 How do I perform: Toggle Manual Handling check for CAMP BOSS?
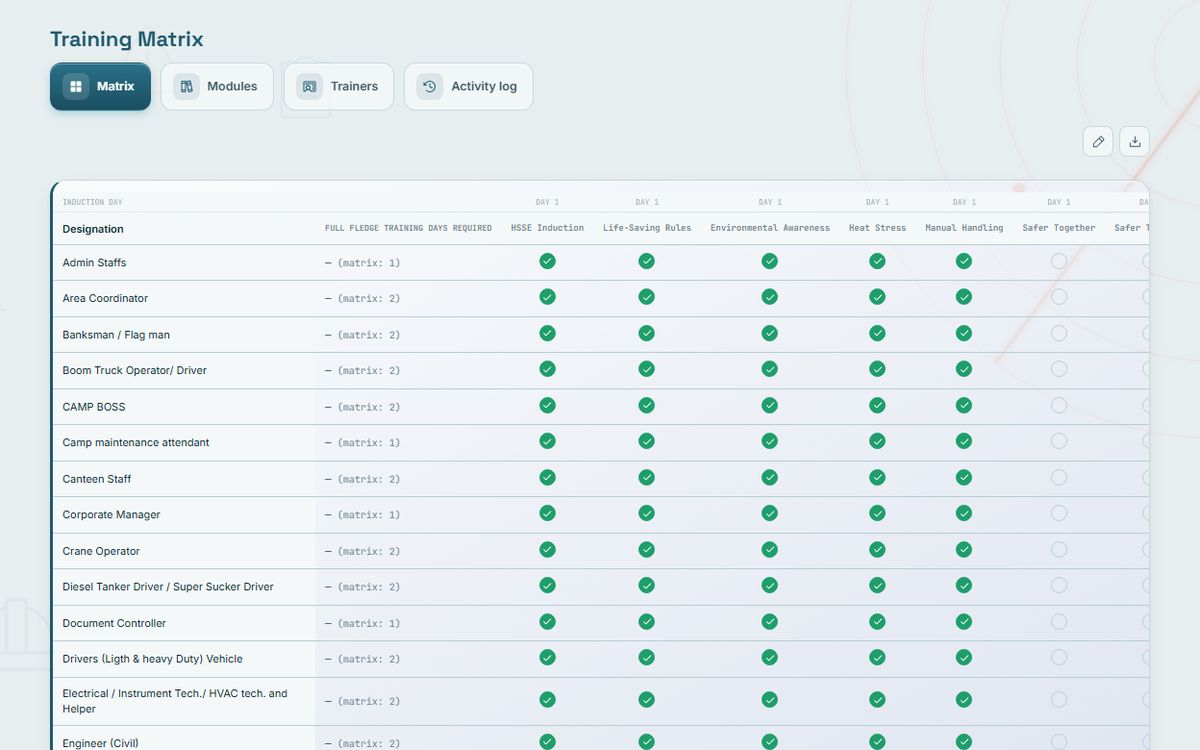coord(964,405)
